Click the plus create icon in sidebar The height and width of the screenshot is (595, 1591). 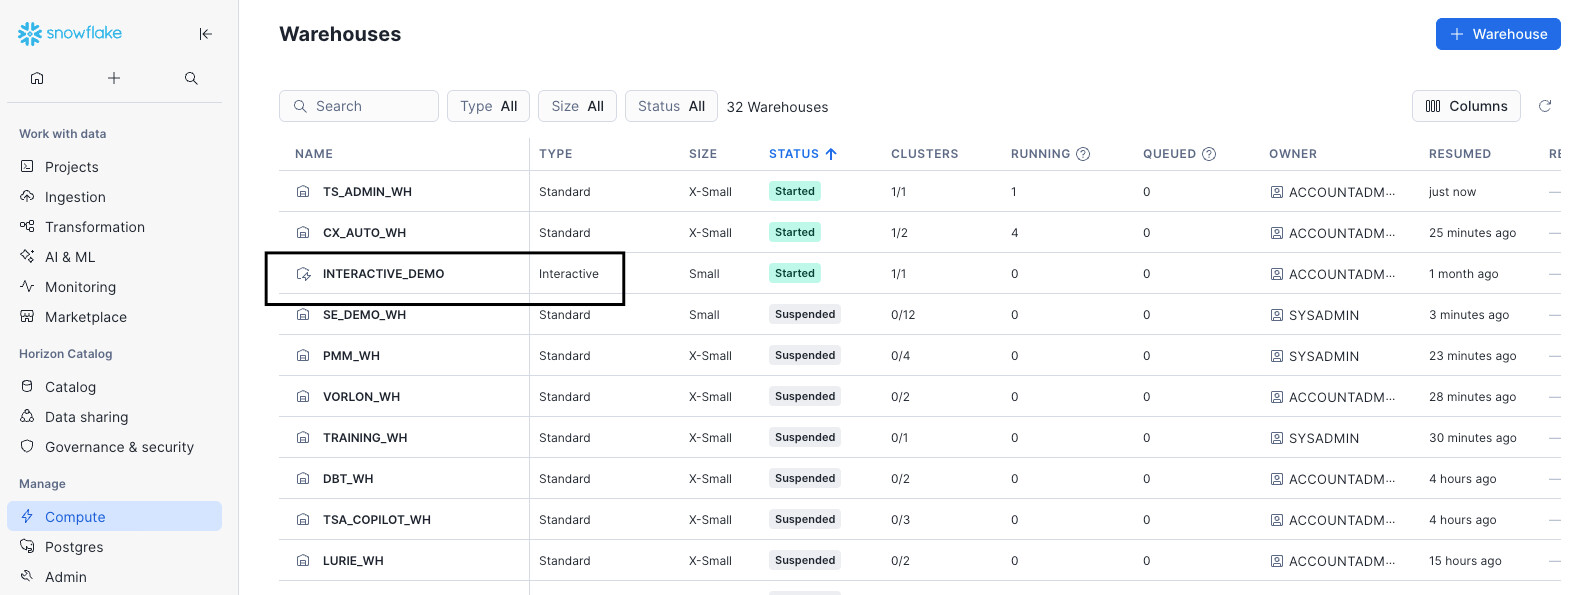(114, 78)
